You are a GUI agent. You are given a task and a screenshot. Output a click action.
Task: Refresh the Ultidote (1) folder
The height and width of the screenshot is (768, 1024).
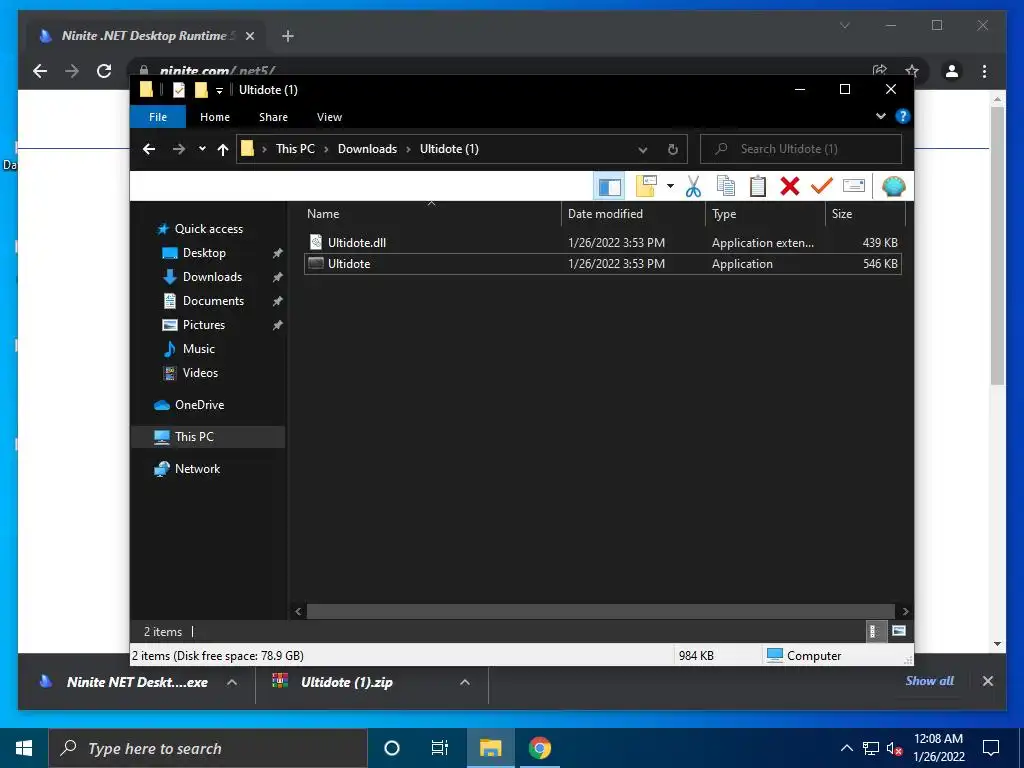[673, 150]
